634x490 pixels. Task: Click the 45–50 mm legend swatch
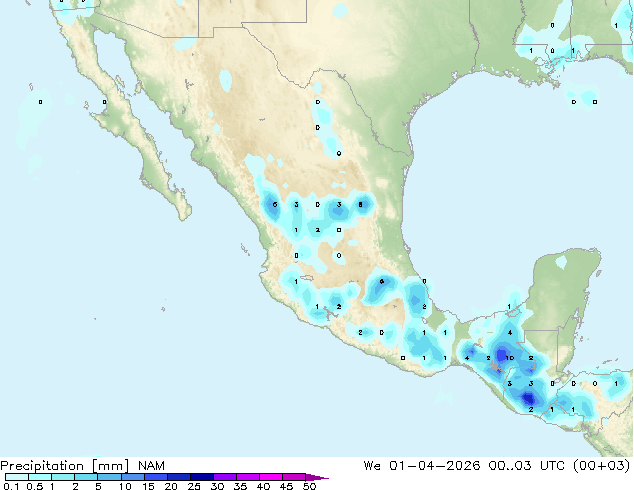(294, 477)
